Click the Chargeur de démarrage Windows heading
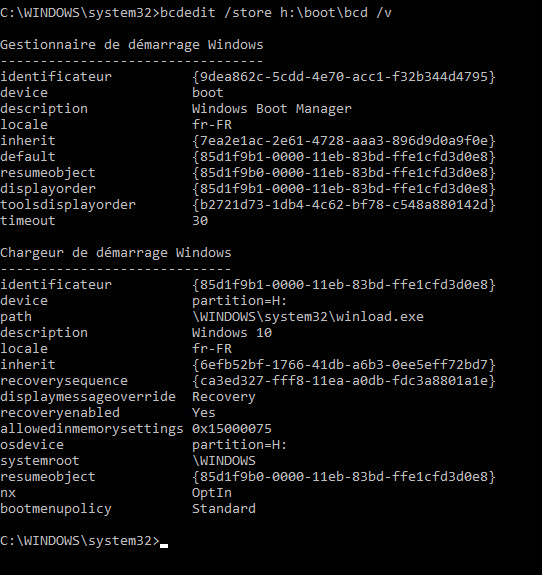Viewport: 542px width, 575px height. (x=116, y=253)
